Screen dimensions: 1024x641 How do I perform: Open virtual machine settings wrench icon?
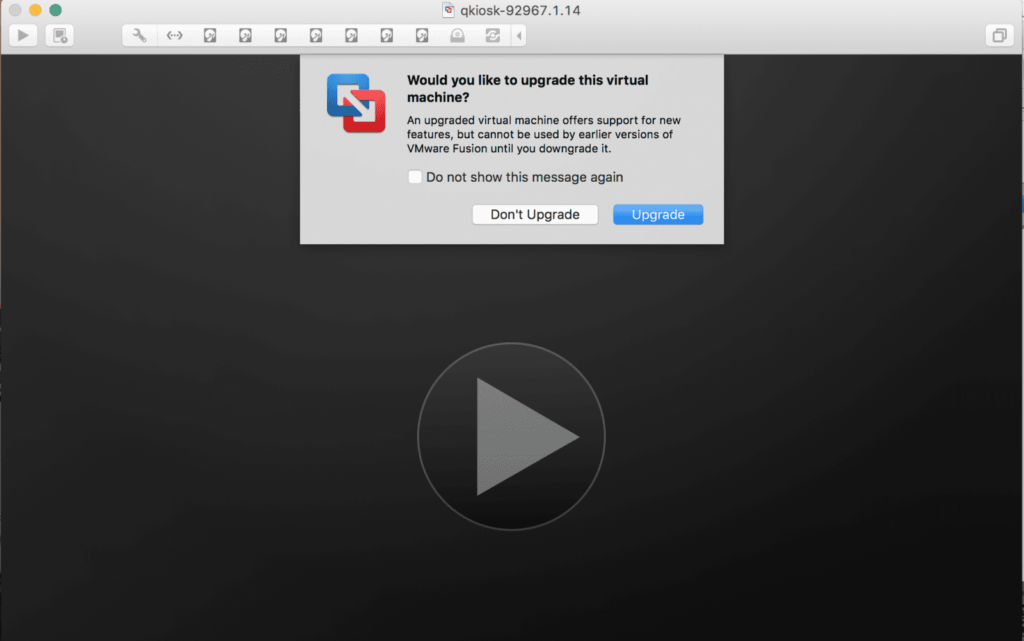click(x=140, y=35)
